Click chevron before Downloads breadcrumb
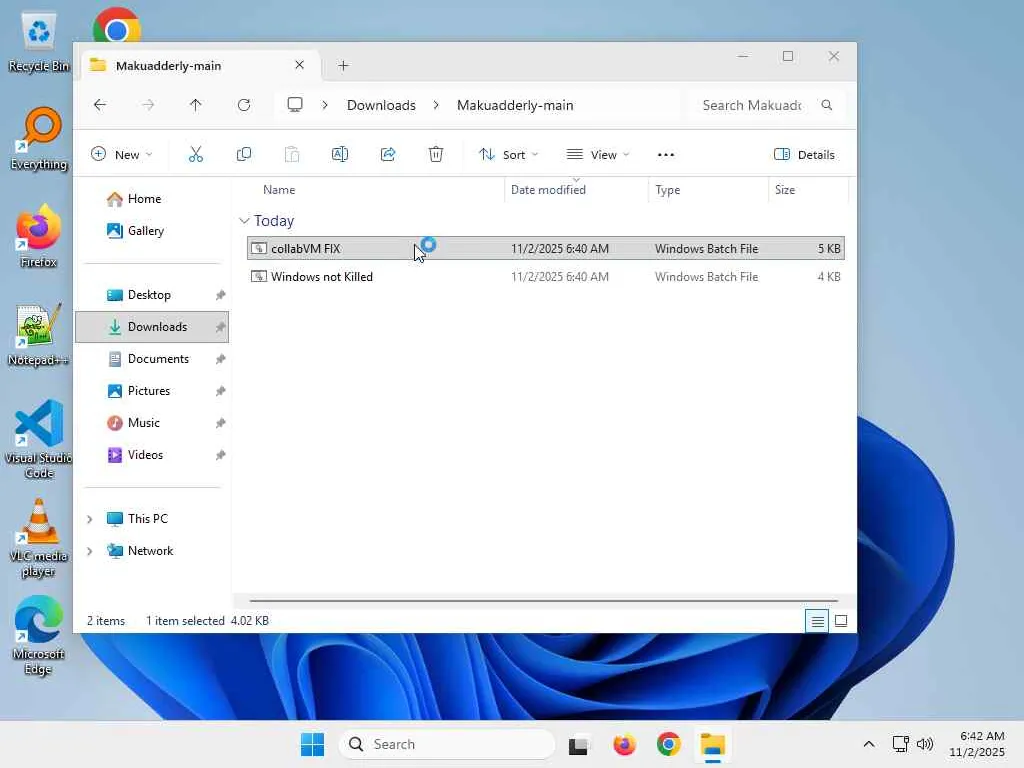 (x=325, y=105)
